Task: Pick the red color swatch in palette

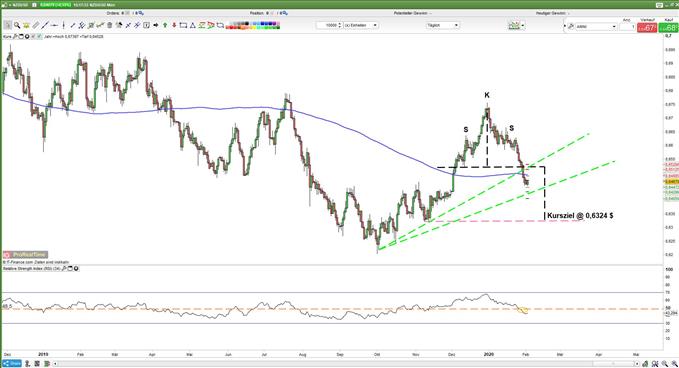Action: pyautogui.click(x=231, y=27)
